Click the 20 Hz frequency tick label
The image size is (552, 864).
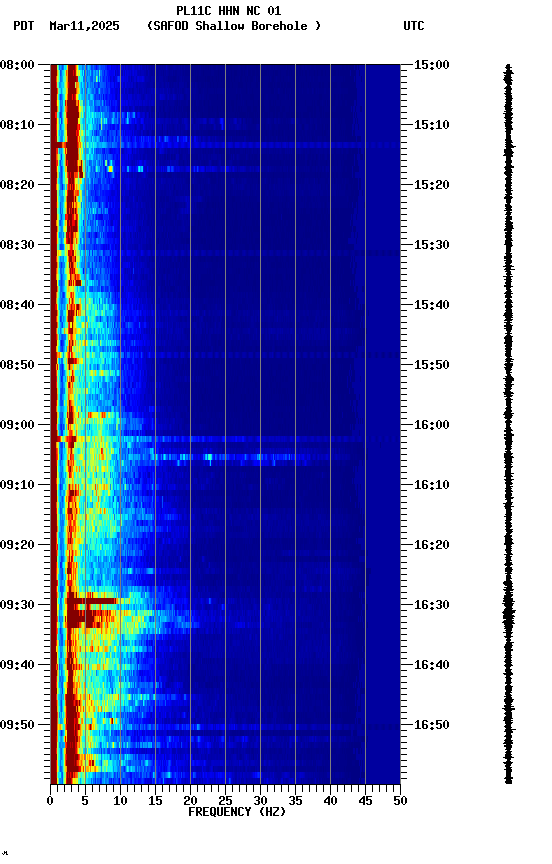(x=190, y=801)
